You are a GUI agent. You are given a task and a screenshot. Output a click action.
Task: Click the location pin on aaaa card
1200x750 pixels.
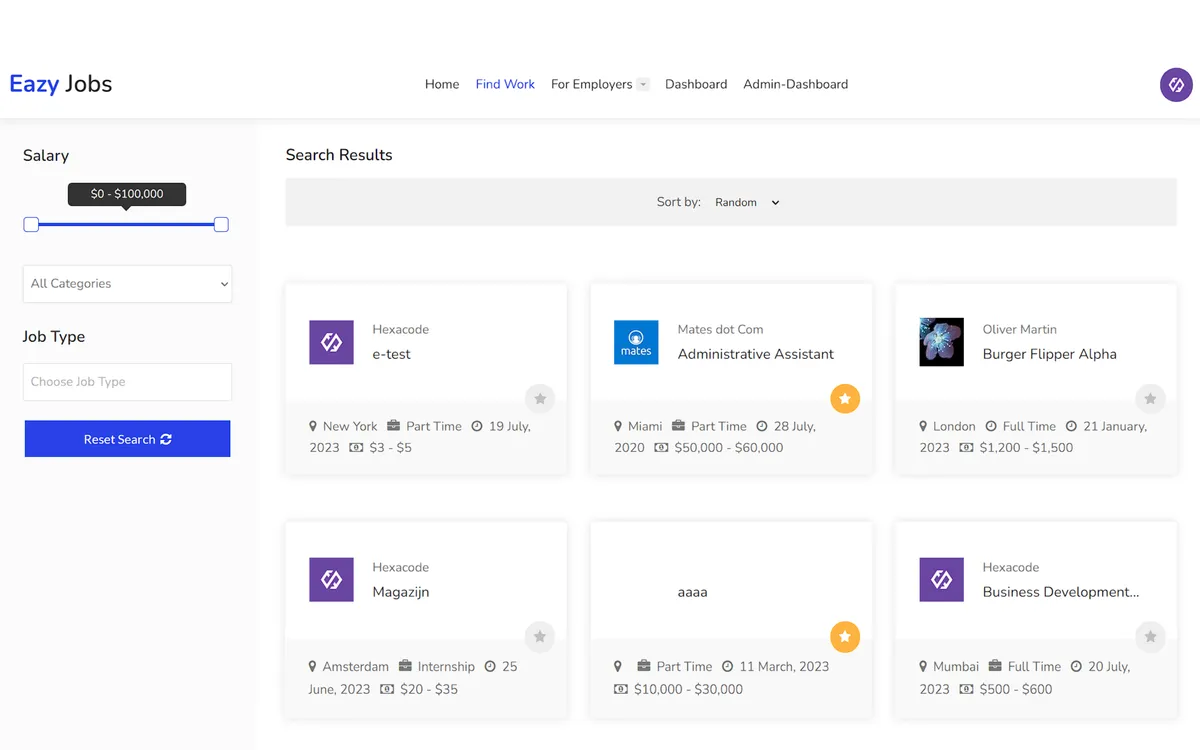coord(618,667)
